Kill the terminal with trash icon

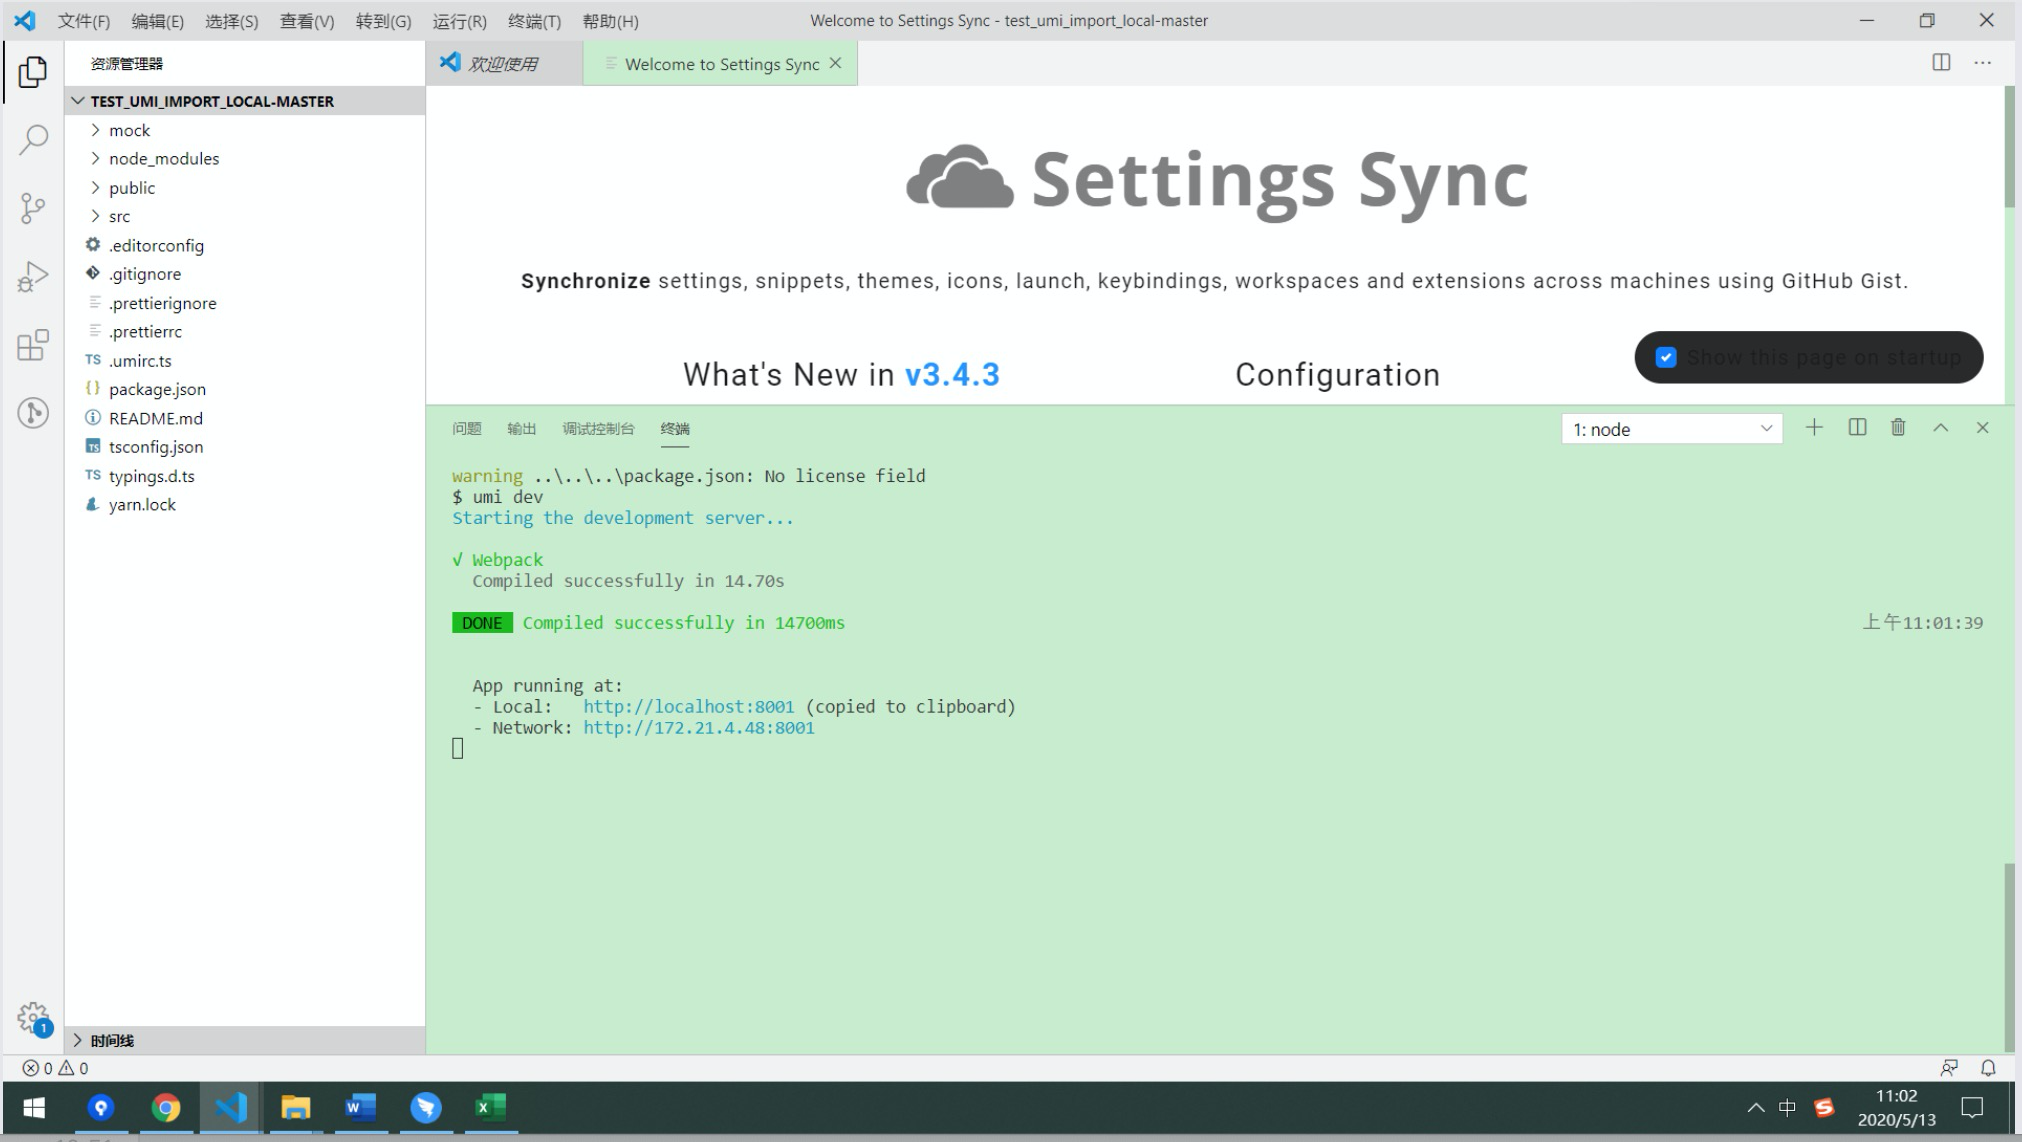pyautogui.click(x=1898, y=428)
